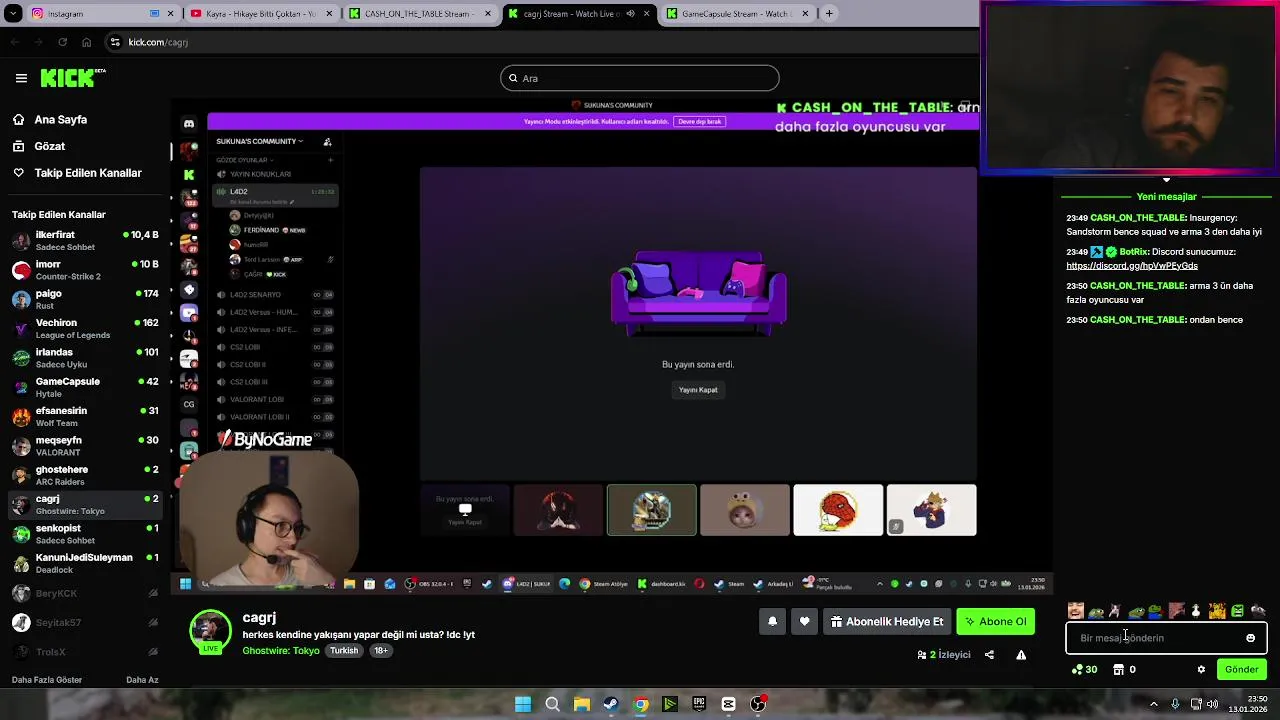This screenshot has height=720, width=1280.
Task: Toggle notification bell for cagrj
Action: 772,622
